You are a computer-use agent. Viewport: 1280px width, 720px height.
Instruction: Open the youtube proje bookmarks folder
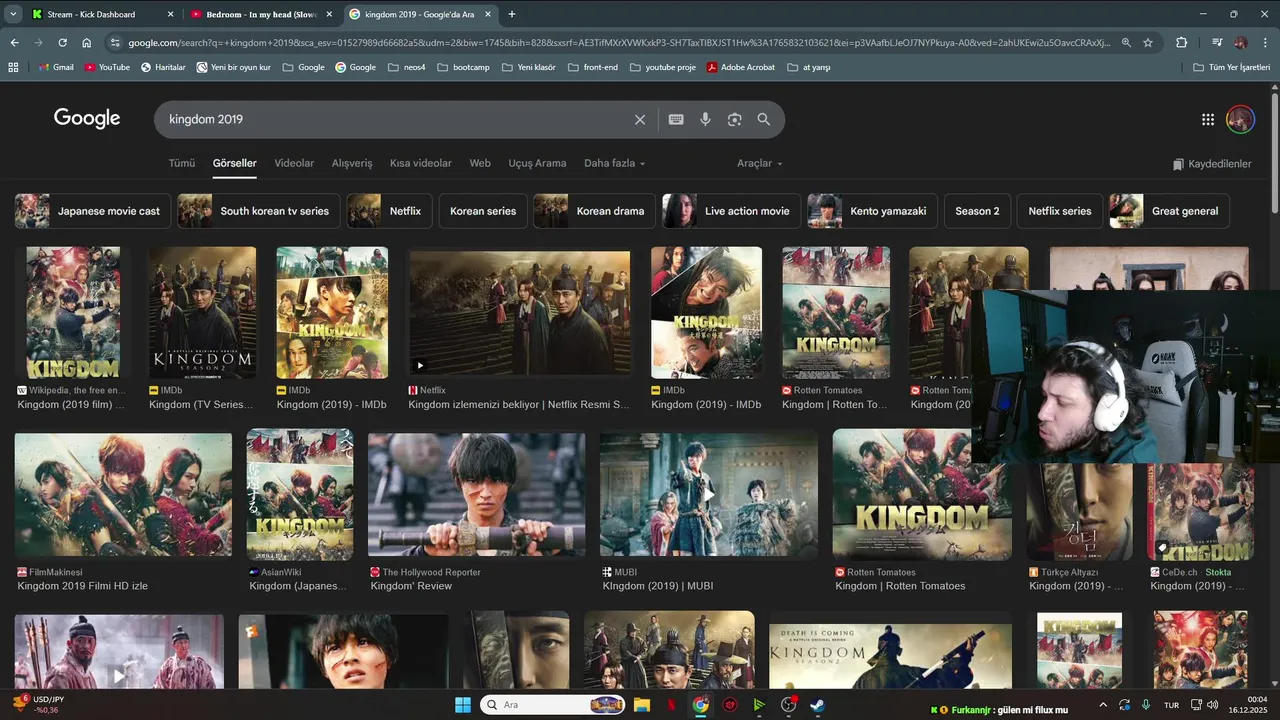662,67
